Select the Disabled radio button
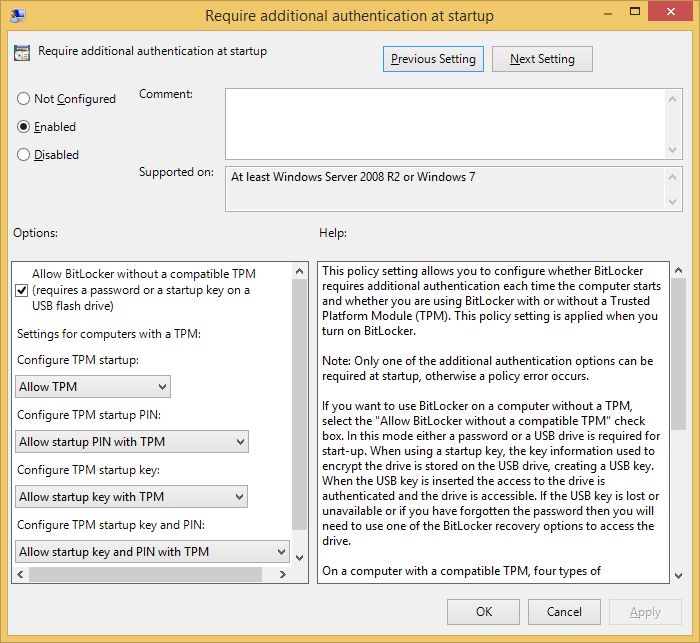 click(x=24, y=155)
